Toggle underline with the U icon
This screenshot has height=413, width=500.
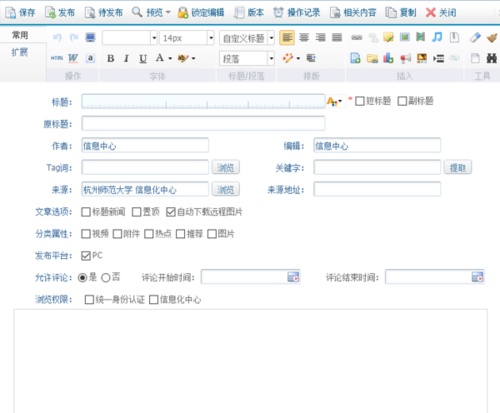coord(143,59)
